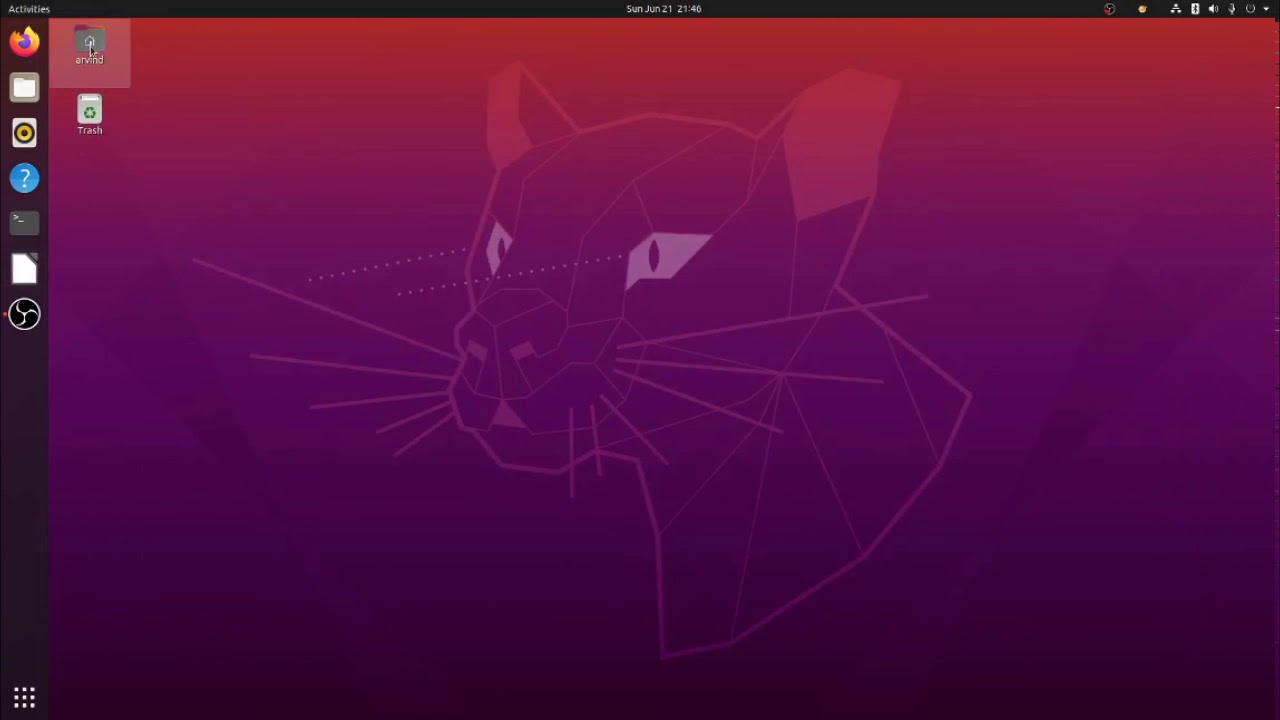
Task: Click the microphone status icon
Action: coord(1231,9)
